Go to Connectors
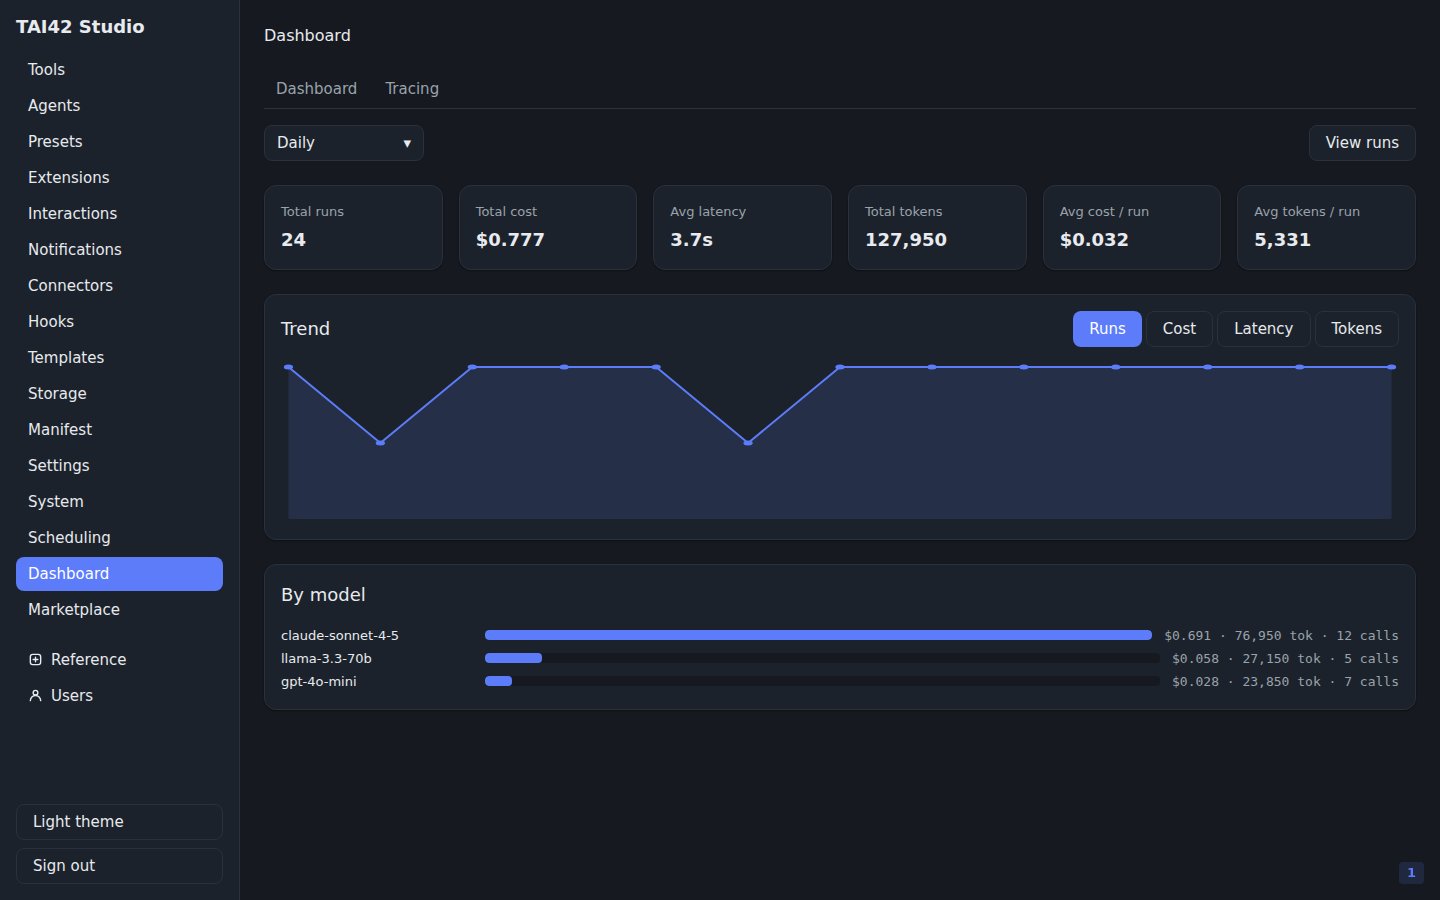 pyautogui.click(x=119, y=285)
